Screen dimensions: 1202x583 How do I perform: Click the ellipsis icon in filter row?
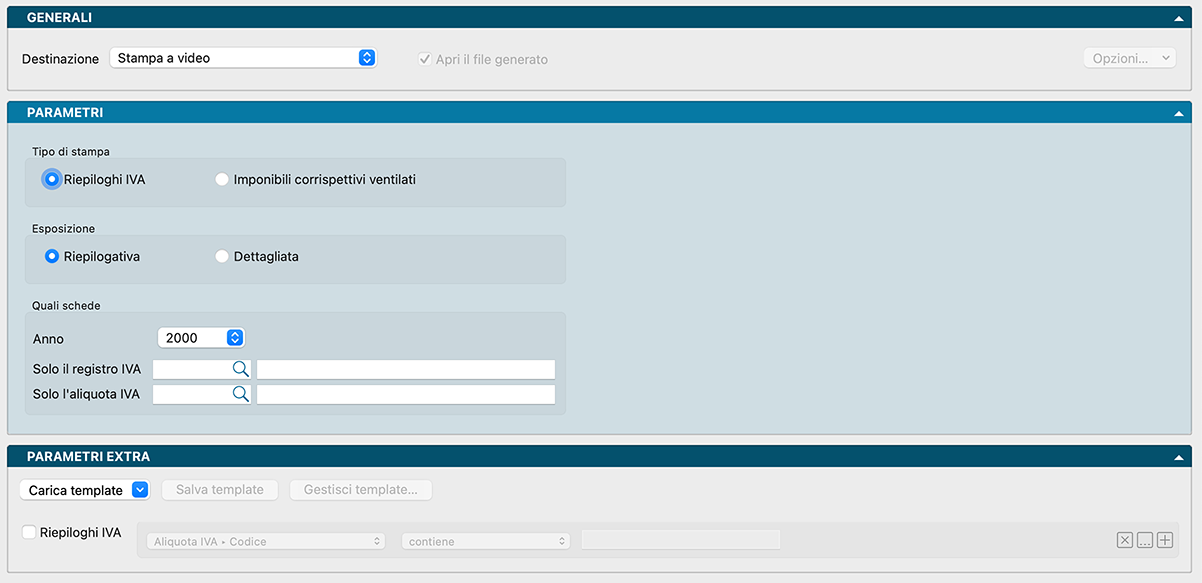click(x=1145, y=541)
